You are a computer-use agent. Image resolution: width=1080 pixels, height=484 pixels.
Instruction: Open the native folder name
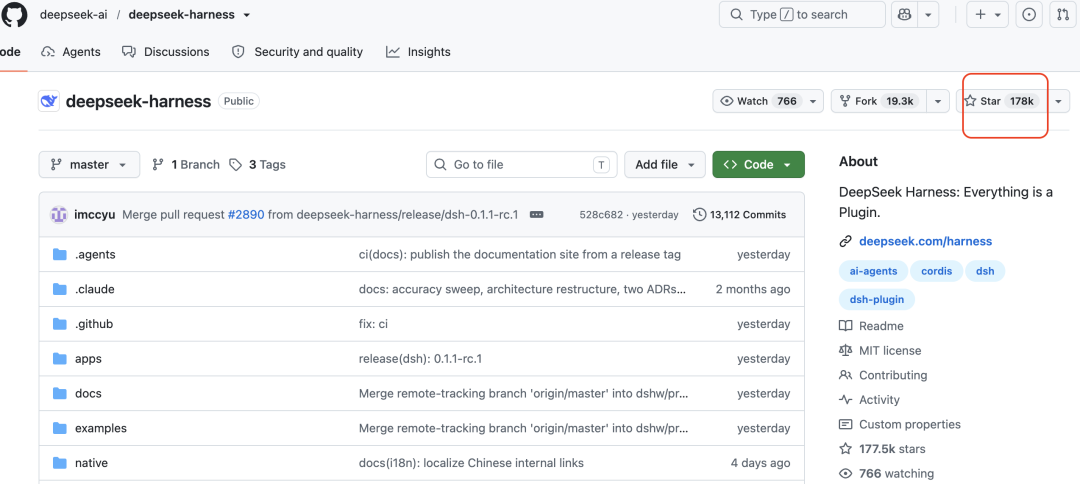tap(92, 463)
